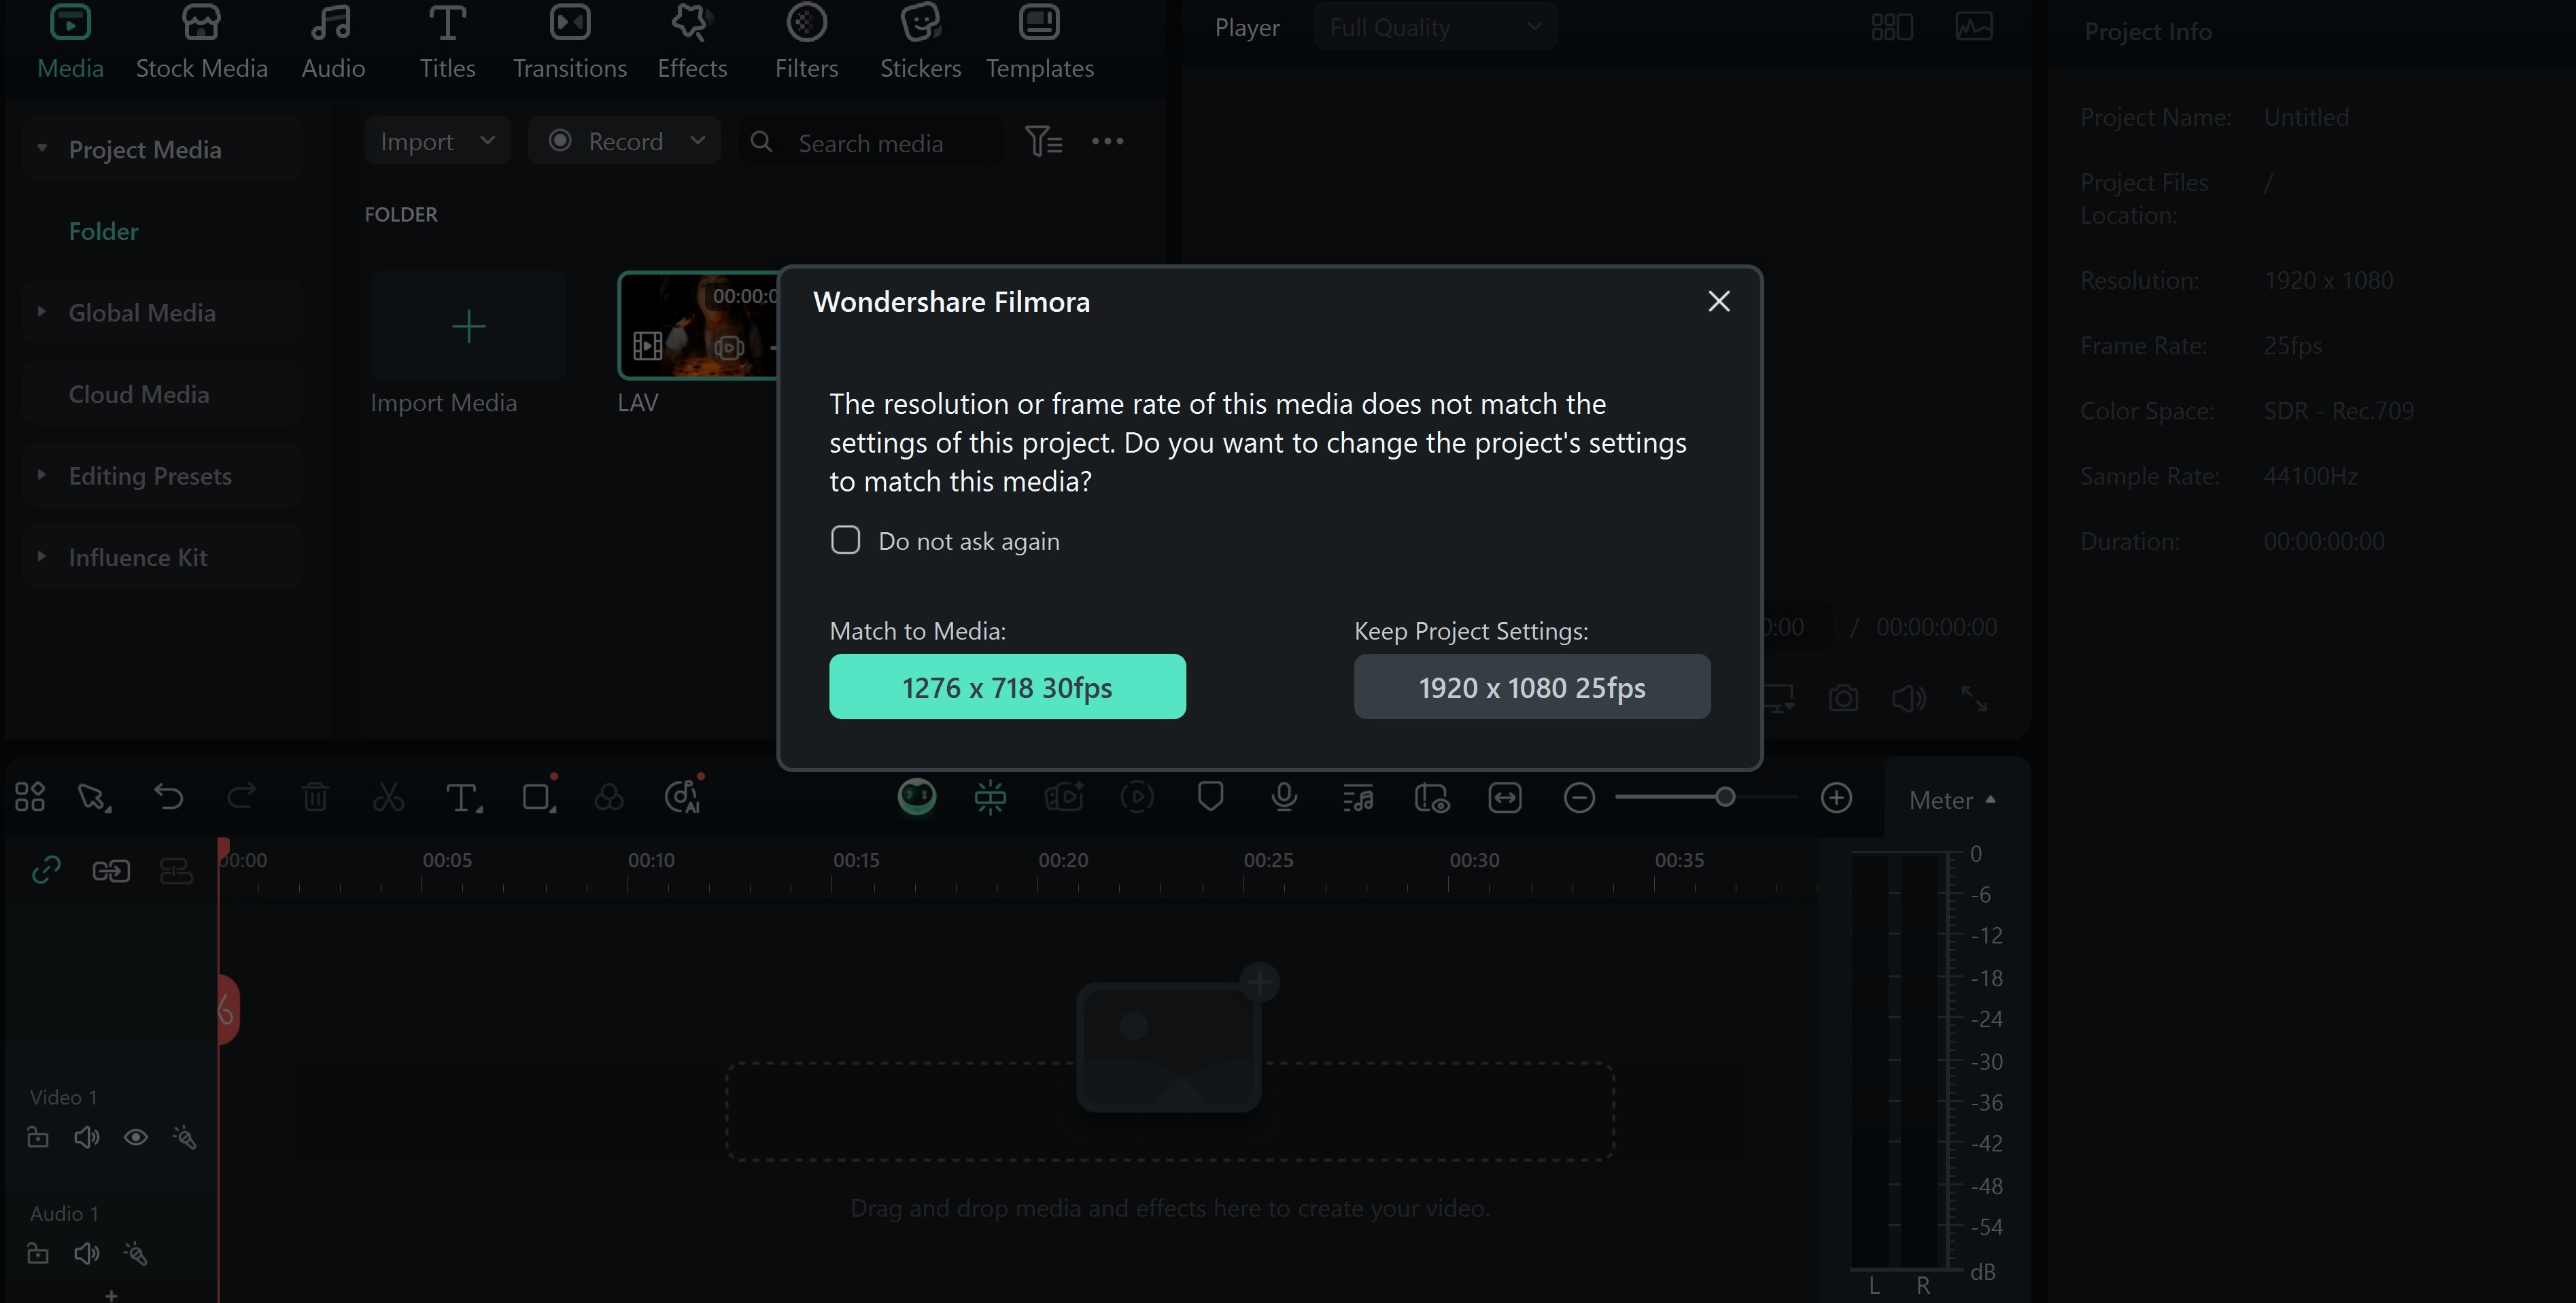Toggle the green timeline link icon
The height and width of the screenshot is (1303, 2576).
46,870
